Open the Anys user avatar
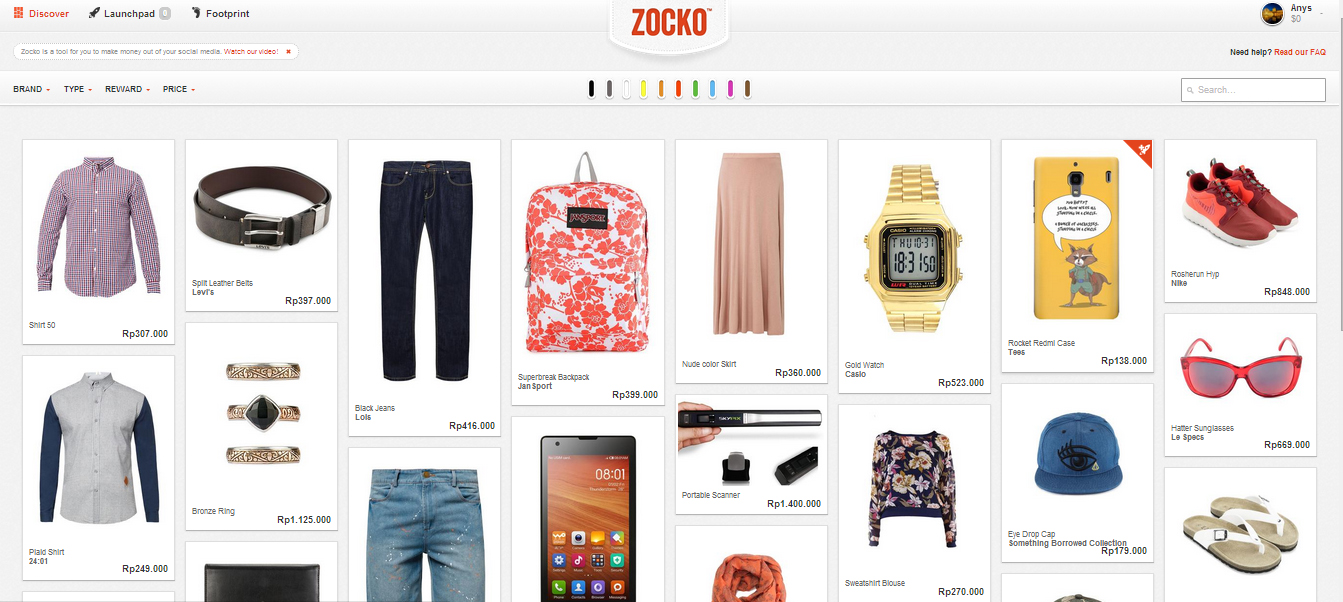The height and width of the screenshot is (602, 1343). (x=1273, y=14)
